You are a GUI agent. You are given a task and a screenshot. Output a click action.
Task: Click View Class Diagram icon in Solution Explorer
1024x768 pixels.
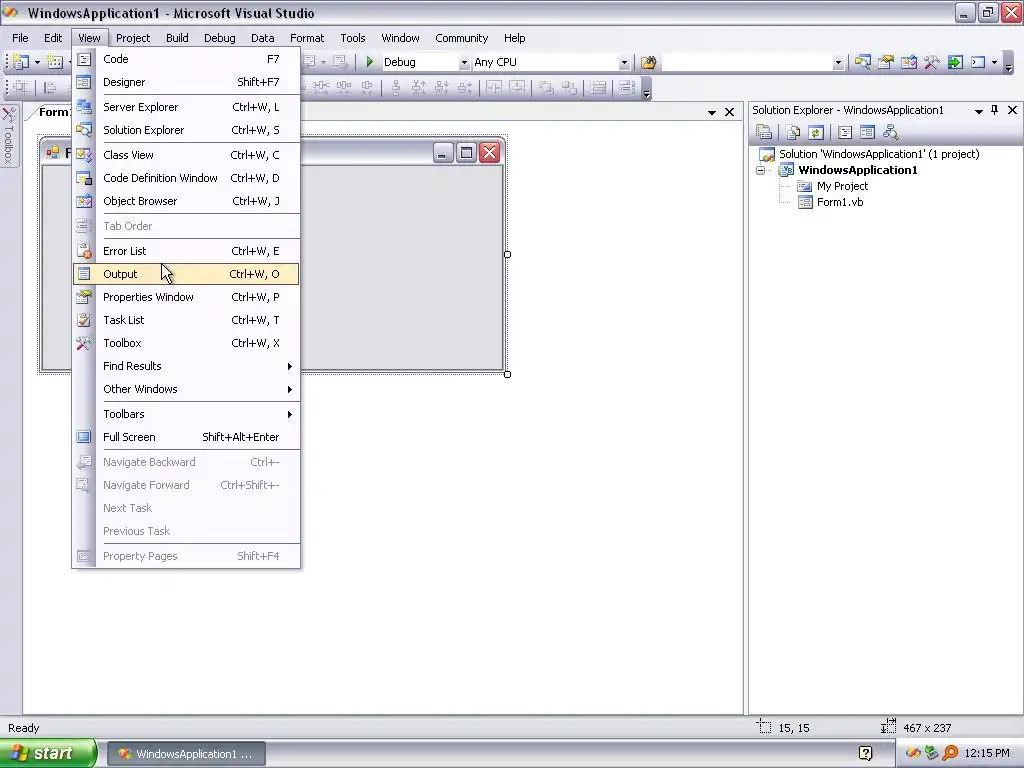point(890,133)
